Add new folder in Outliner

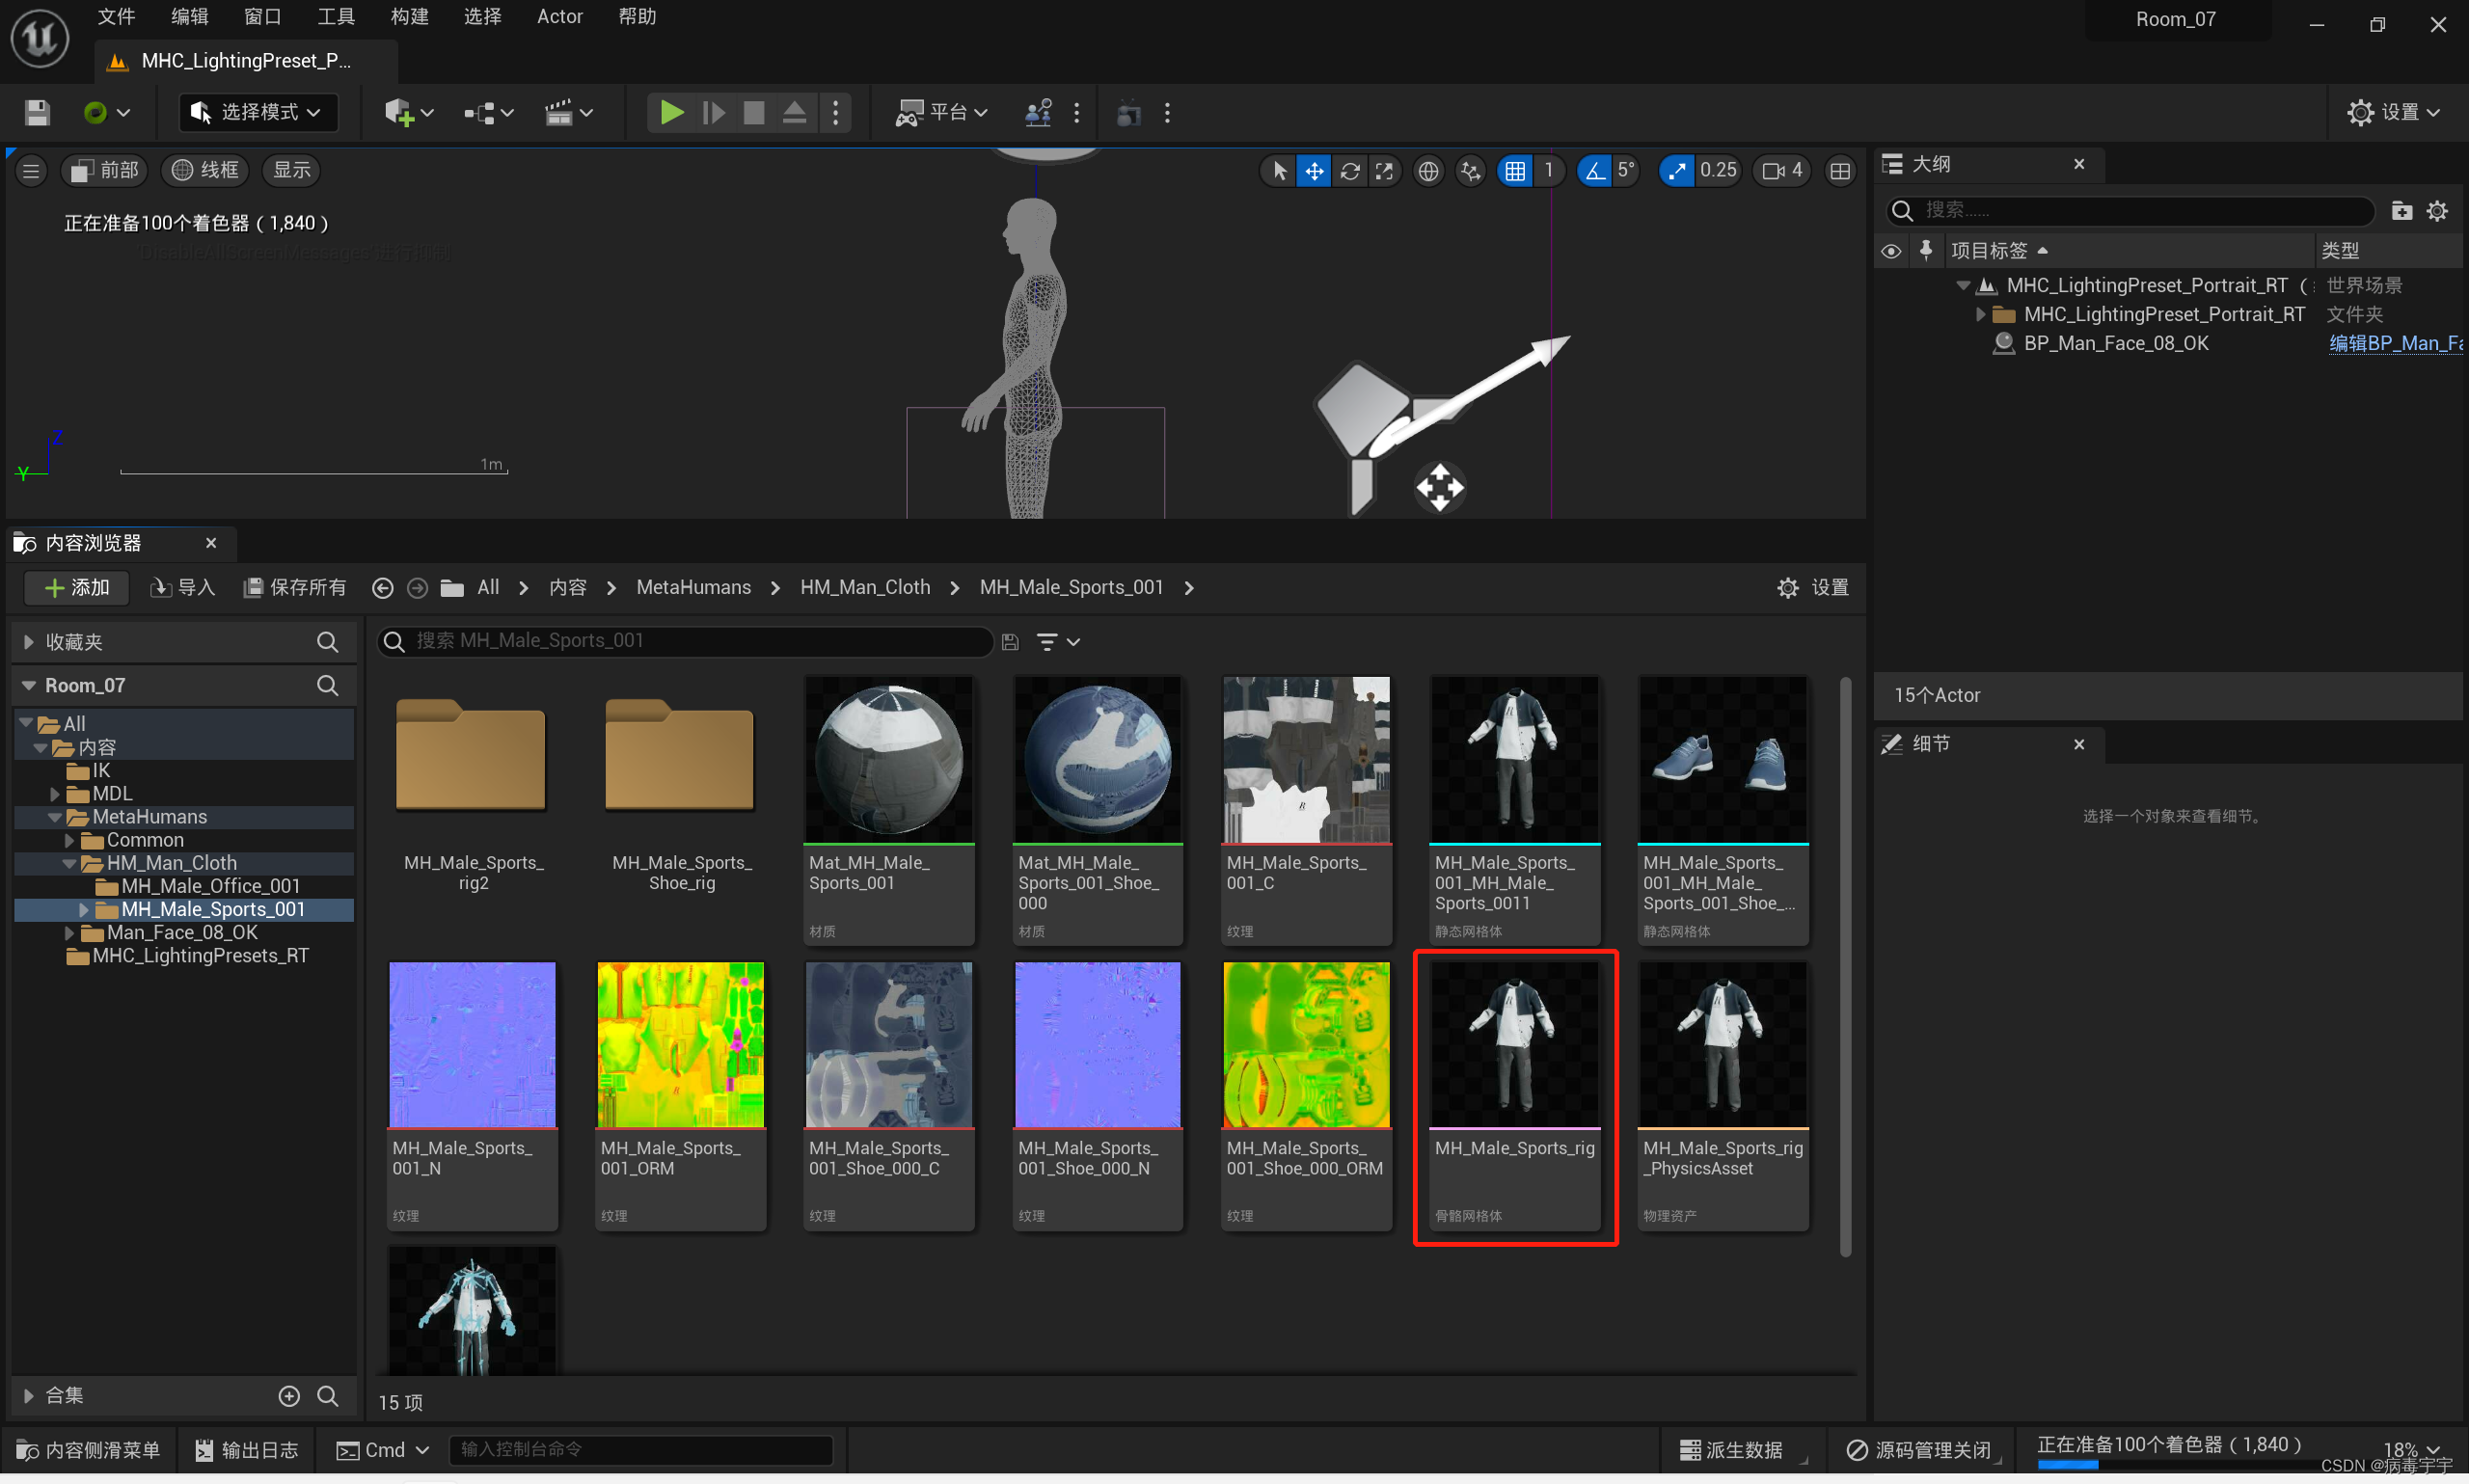point(2401,210)
